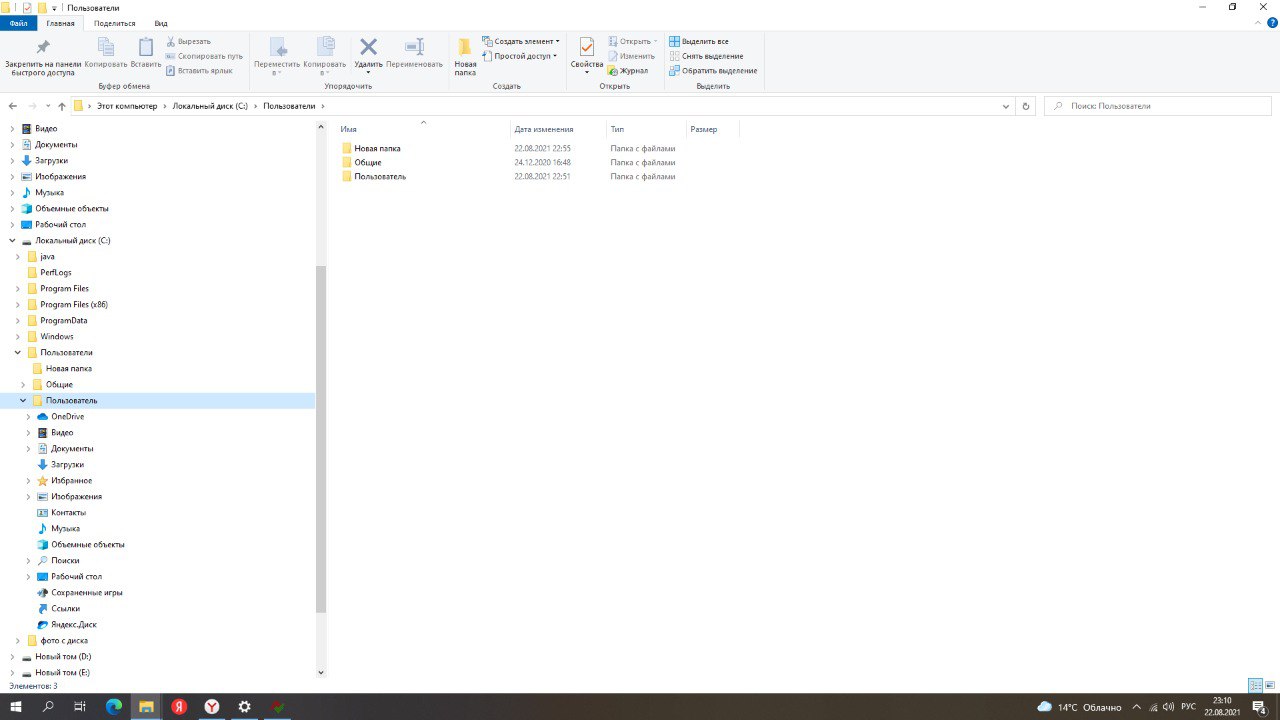
Task: Sort by the Имя column header
Action: [424, 129]
